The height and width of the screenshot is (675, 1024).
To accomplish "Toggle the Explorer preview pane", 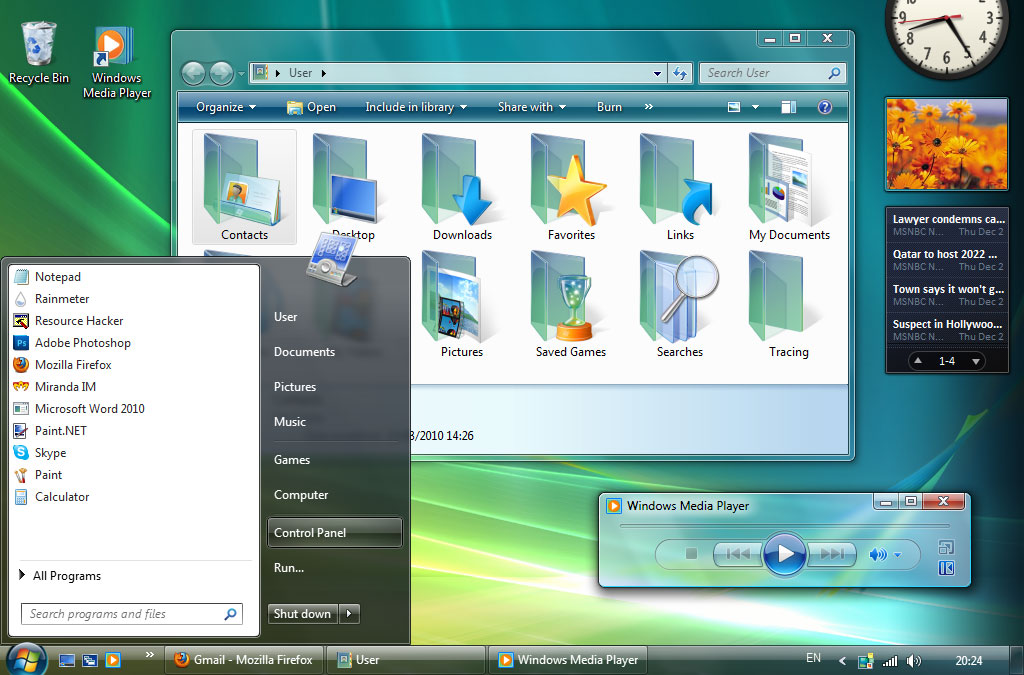I will click(x=789, y=107).
